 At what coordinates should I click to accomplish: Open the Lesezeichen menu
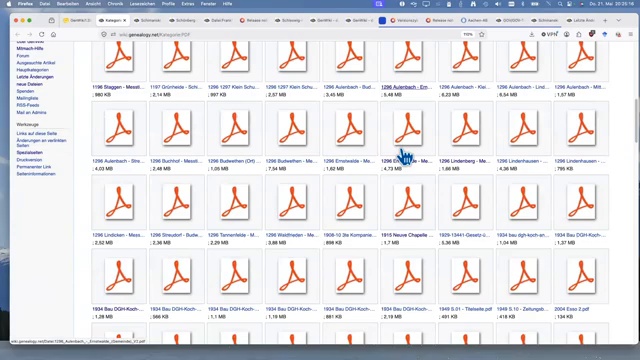[x=142, y=4]
